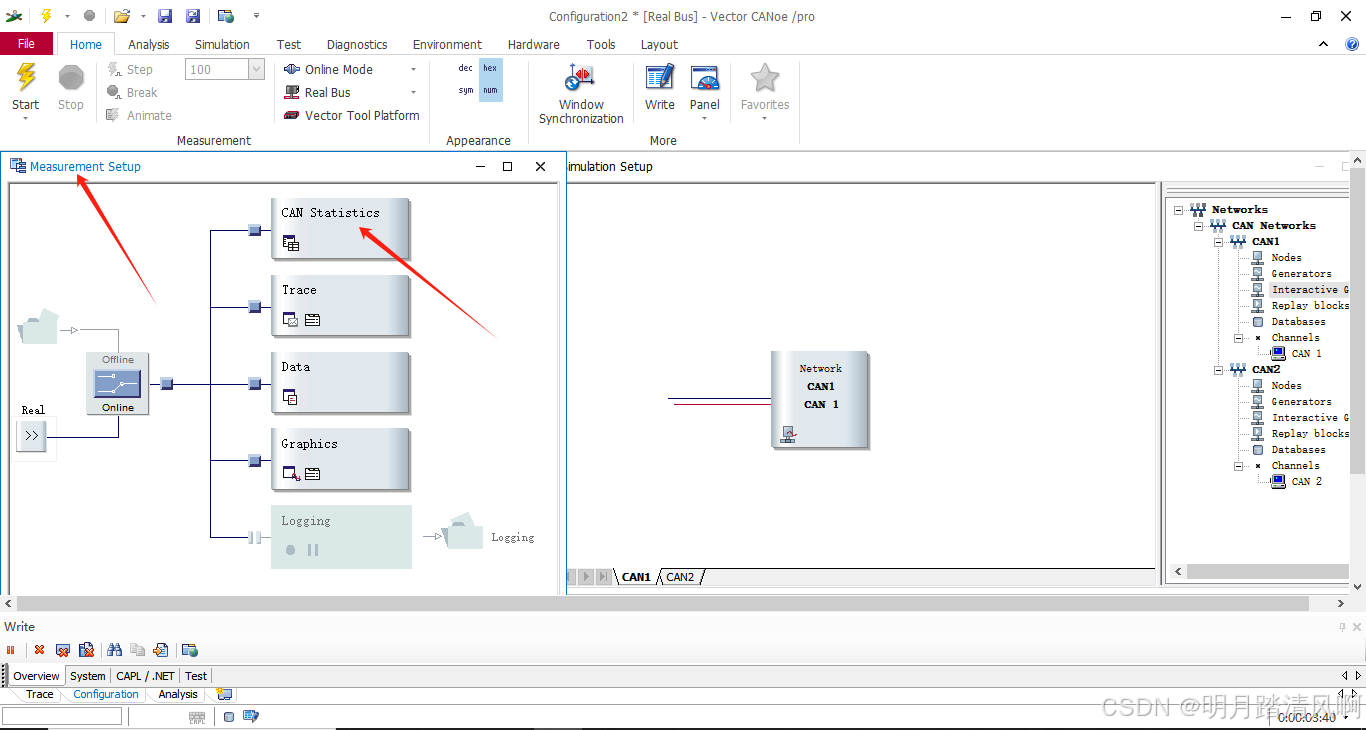Open the Start button dropdown arrow
The image size is (1366, 730).
pos(26,119)
